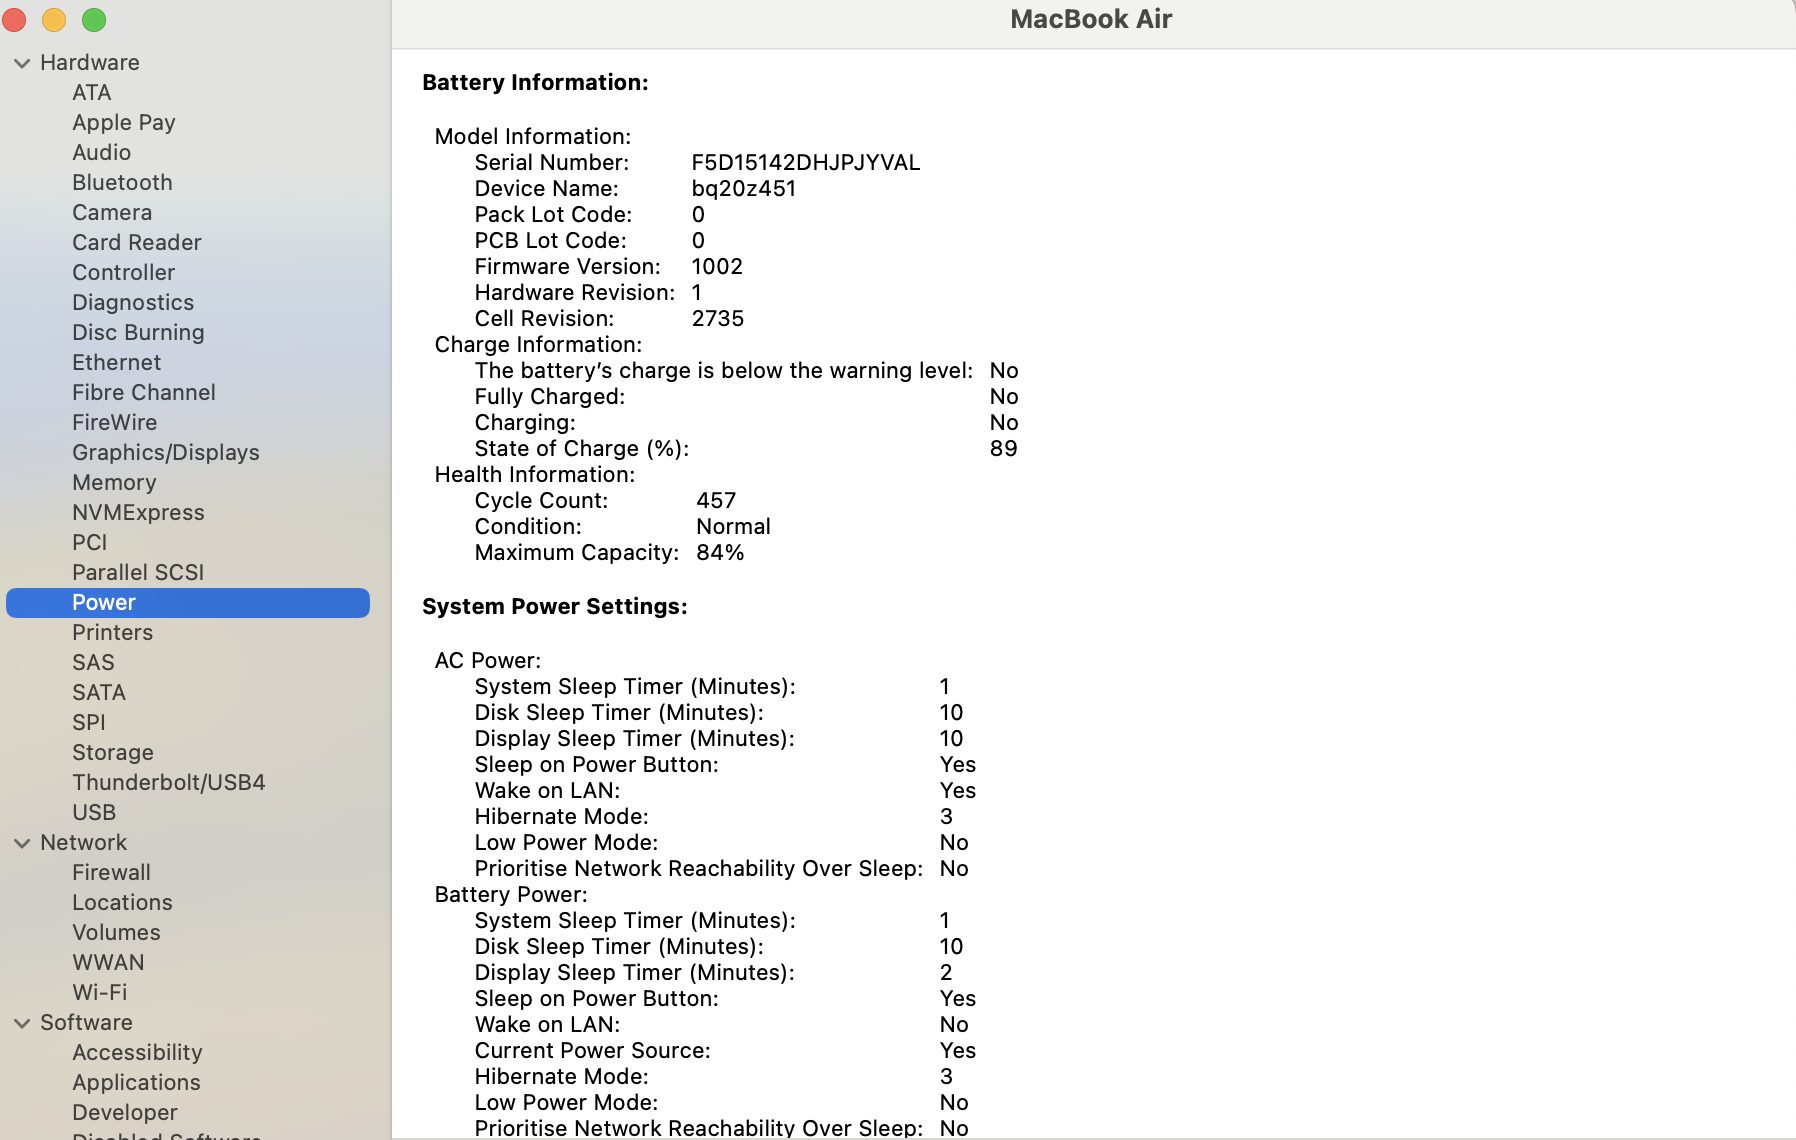This screenshot has width=1796, height=1140.
Task: Click the yellow minimize window button
Action: 54,20
